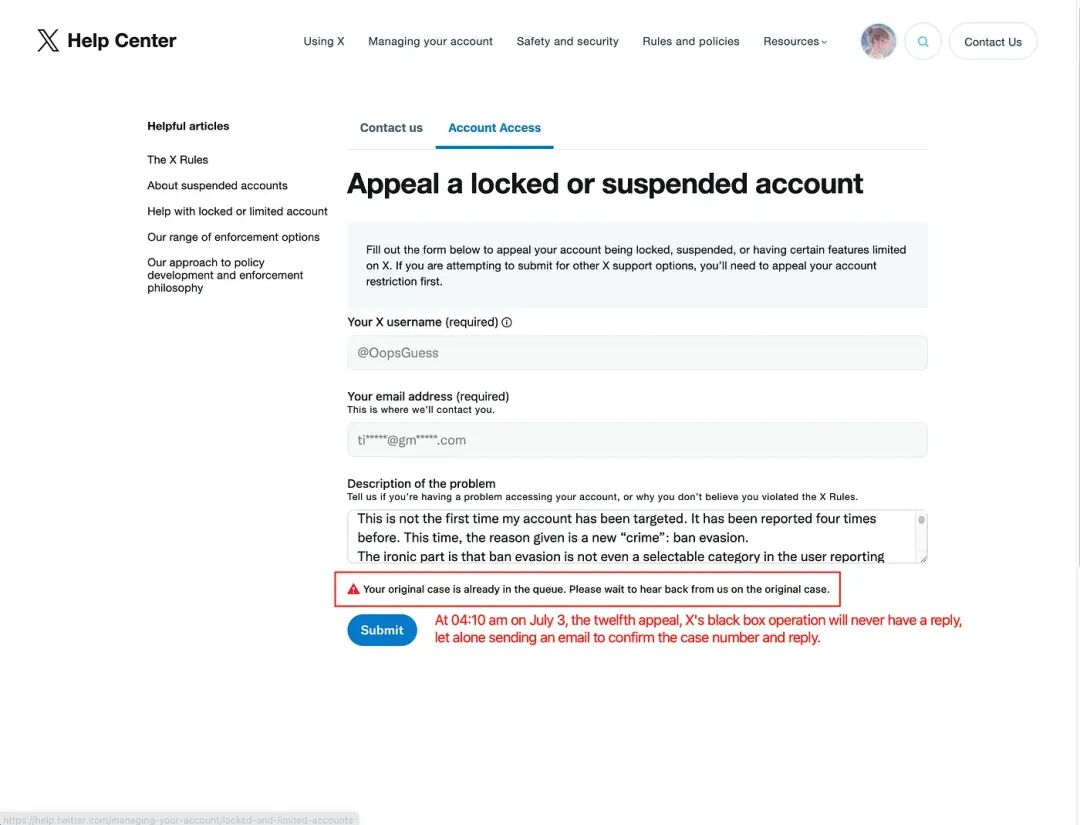Click the username info circle icon
The width and height of the screenshot is (1080, 825).
507,323
